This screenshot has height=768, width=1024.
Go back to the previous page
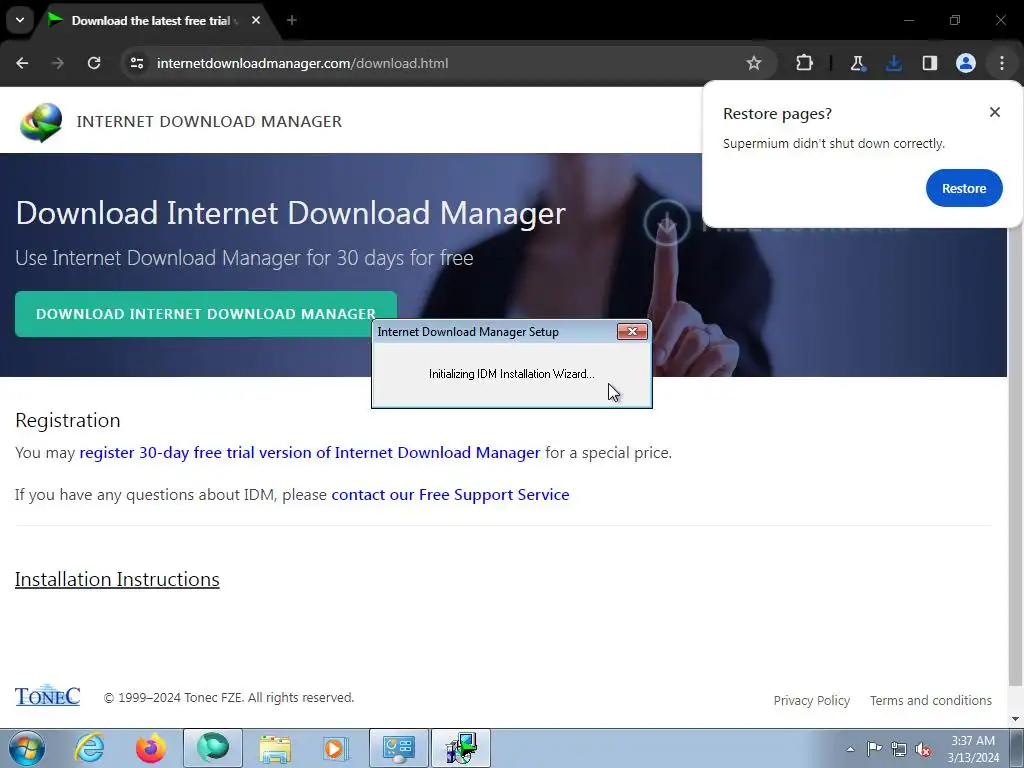click(x=22, y=63)
